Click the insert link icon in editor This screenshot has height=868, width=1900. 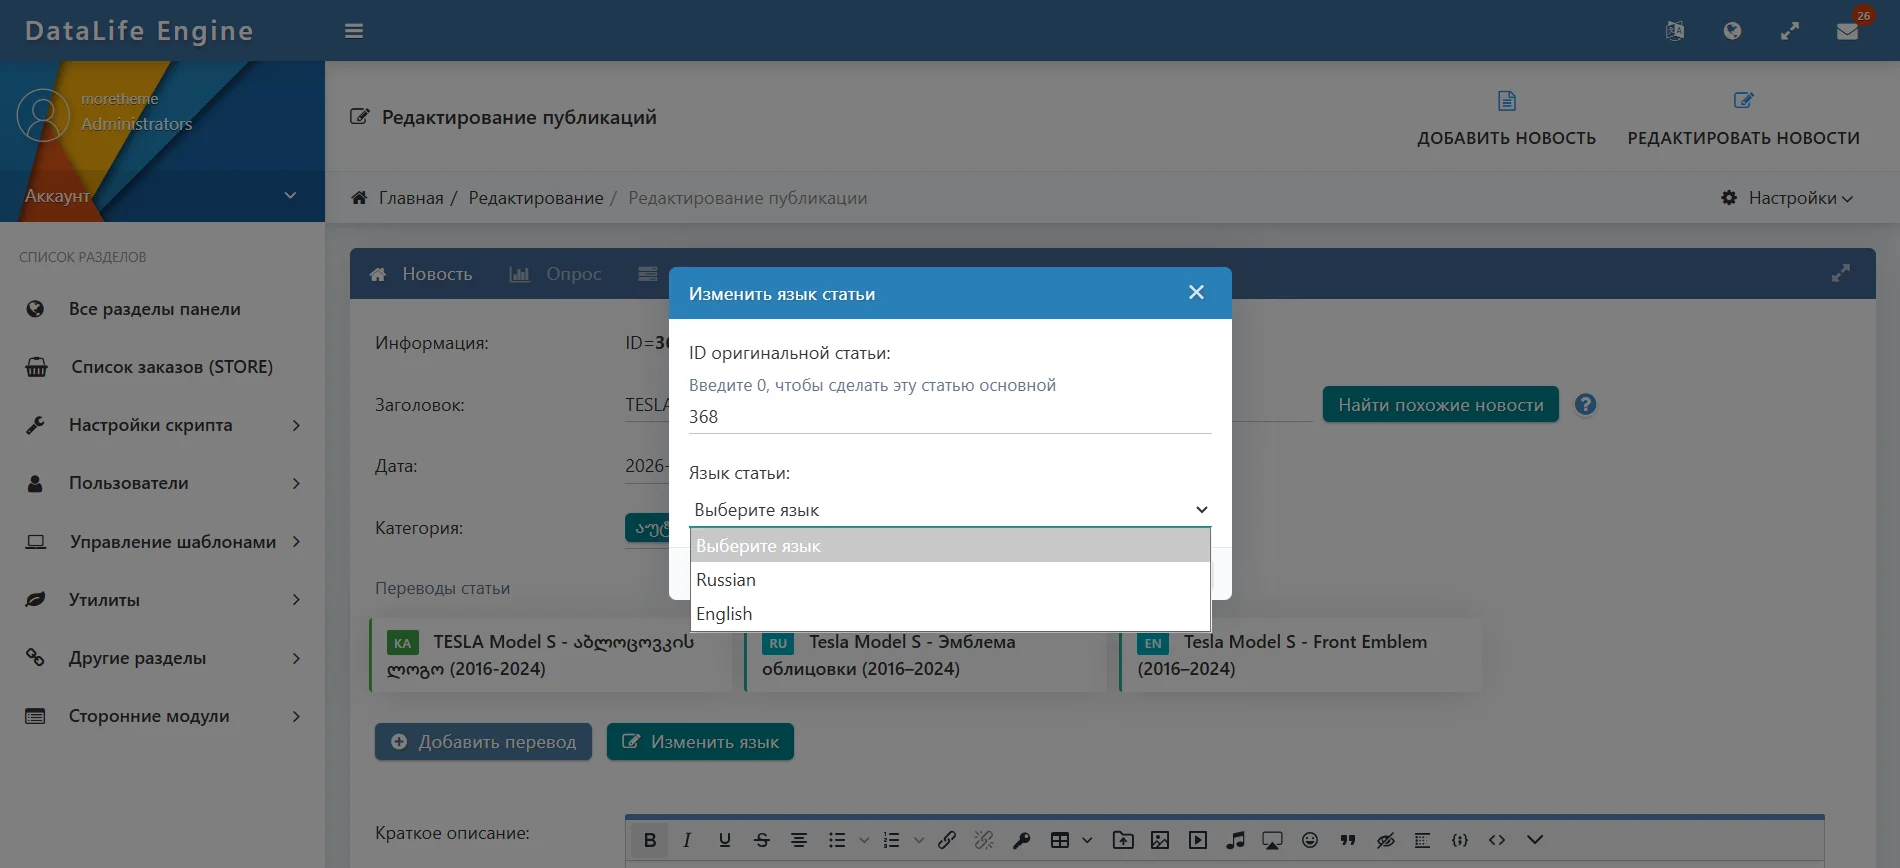[x=947, y=840]
